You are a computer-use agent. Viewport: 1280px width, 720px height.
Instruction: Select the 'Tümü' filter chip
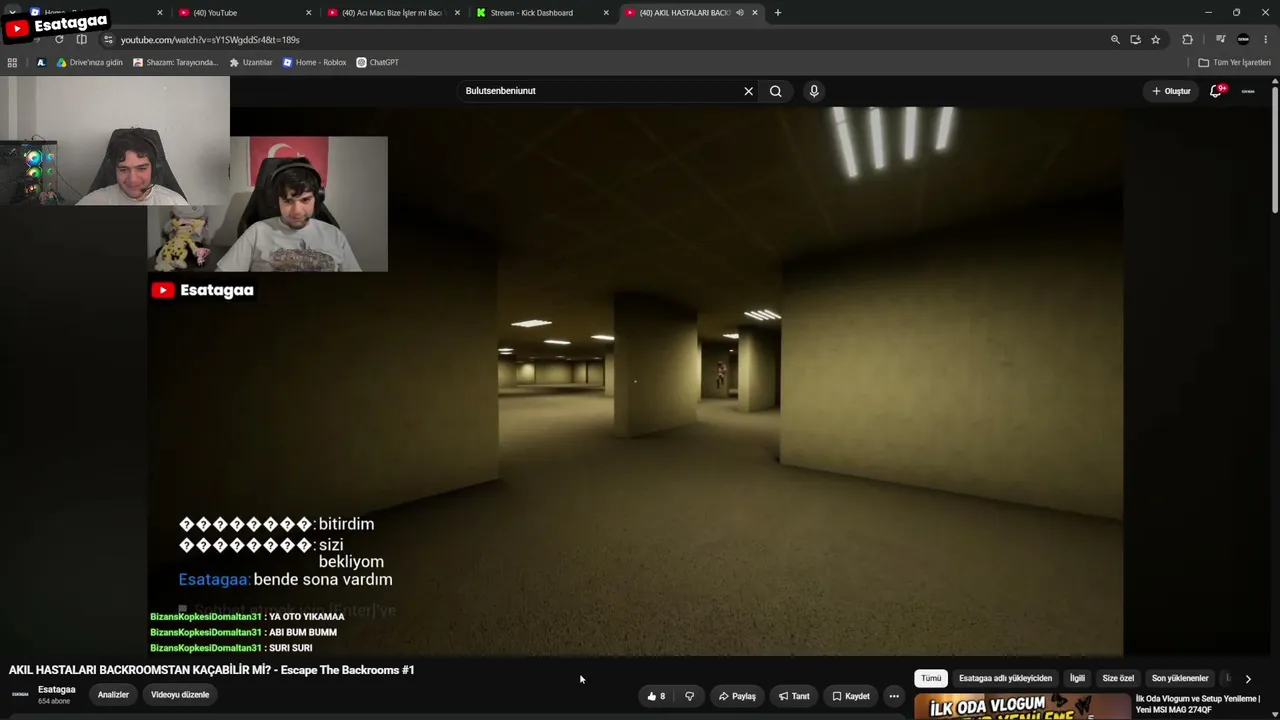point(931,678)
